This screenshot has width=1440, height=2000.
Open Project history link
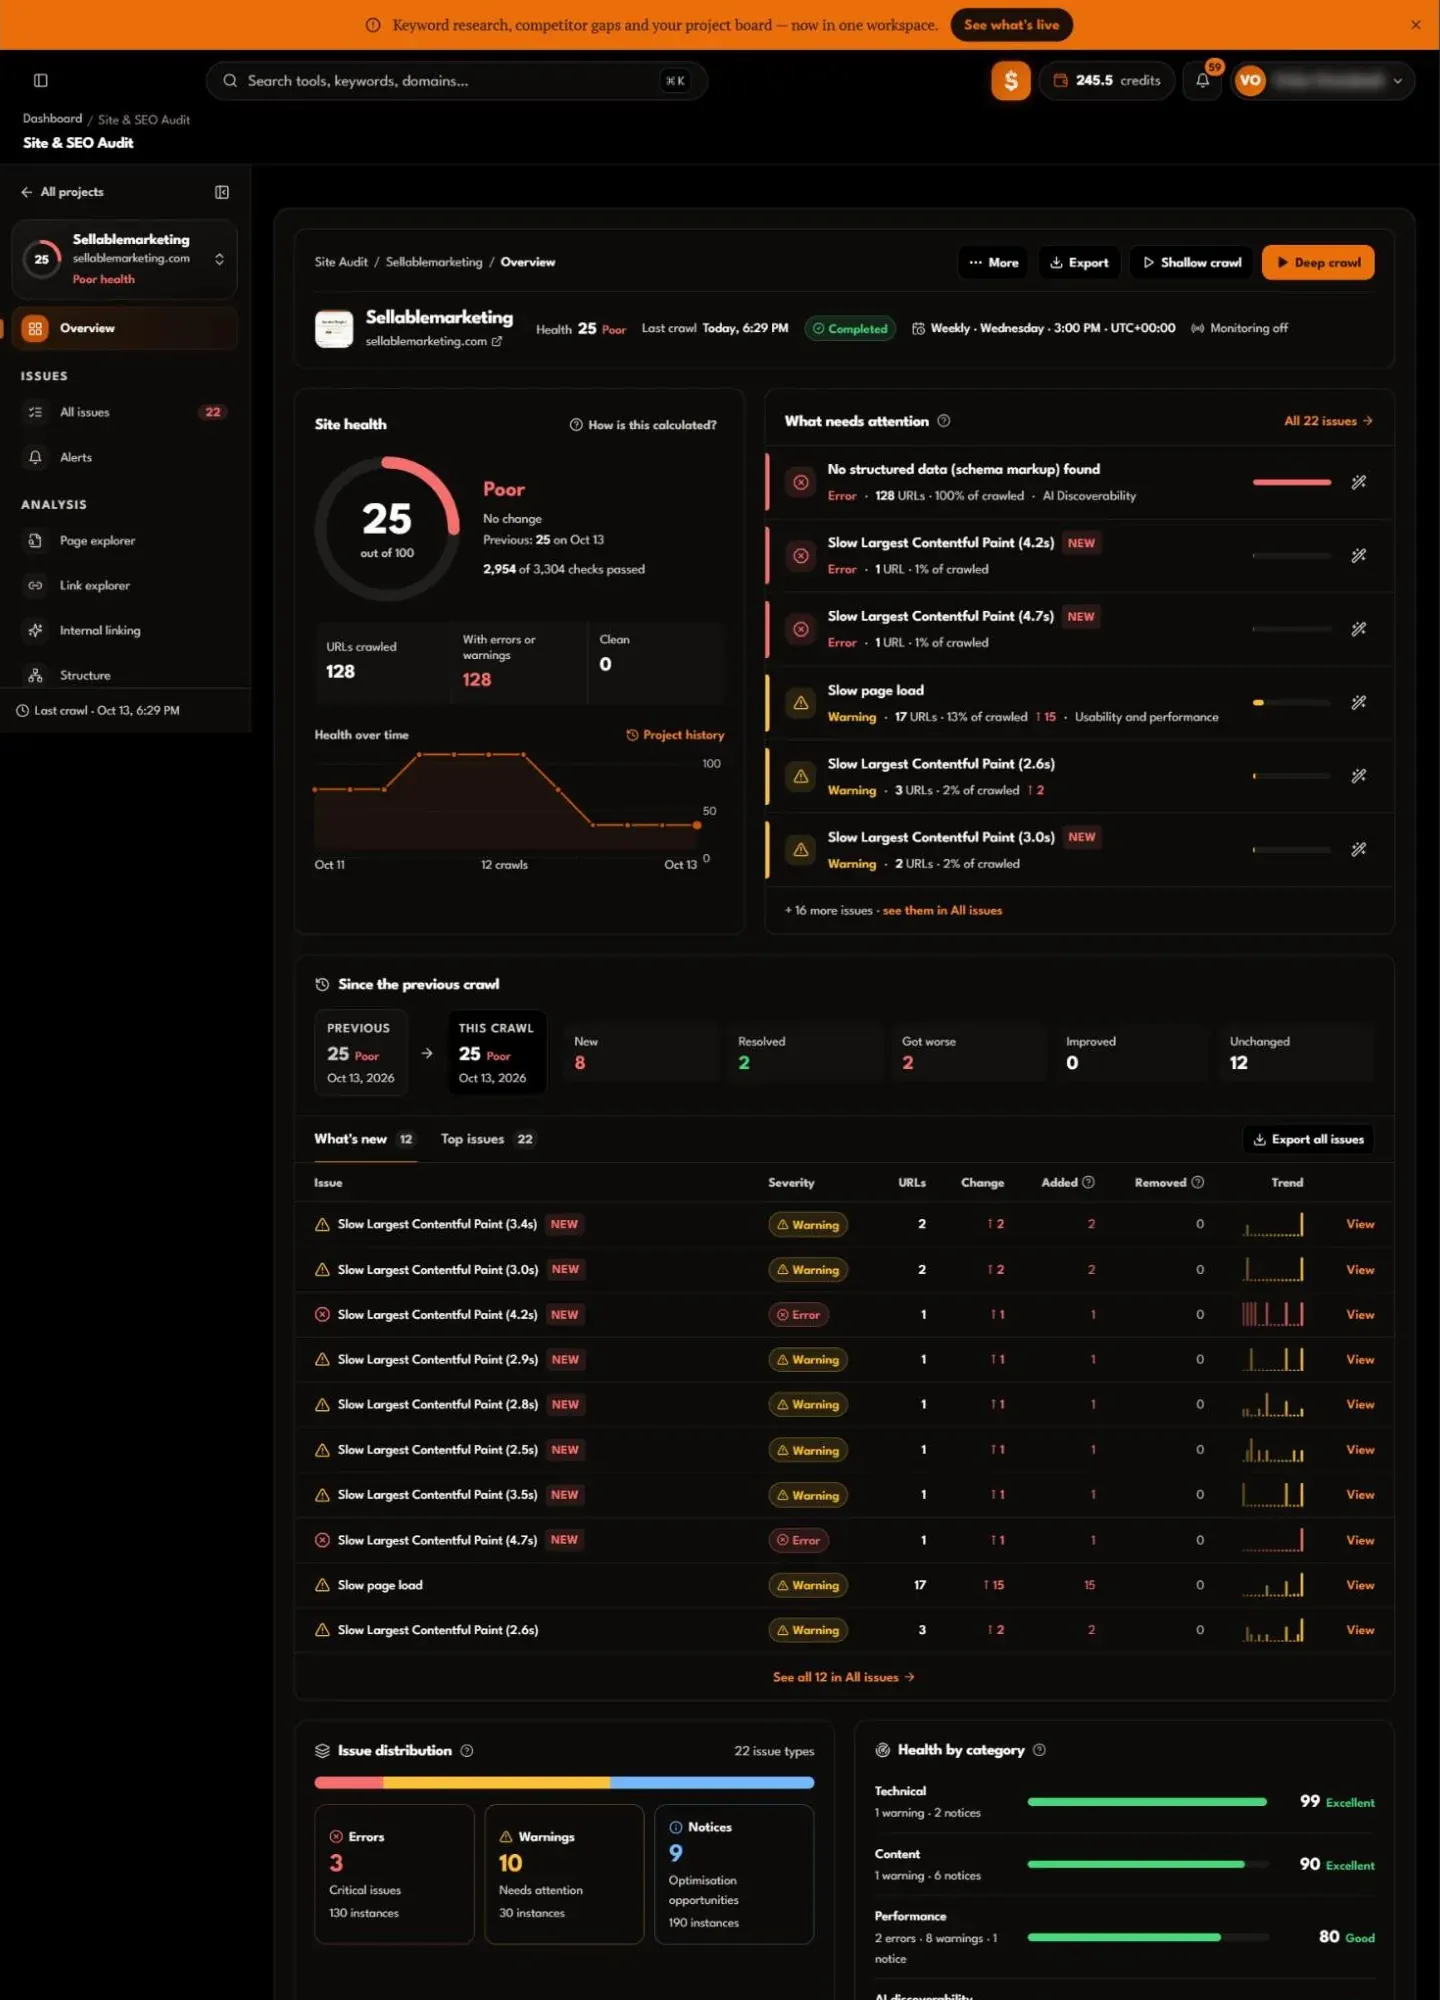pyautogui.click(x=675, y=735)
